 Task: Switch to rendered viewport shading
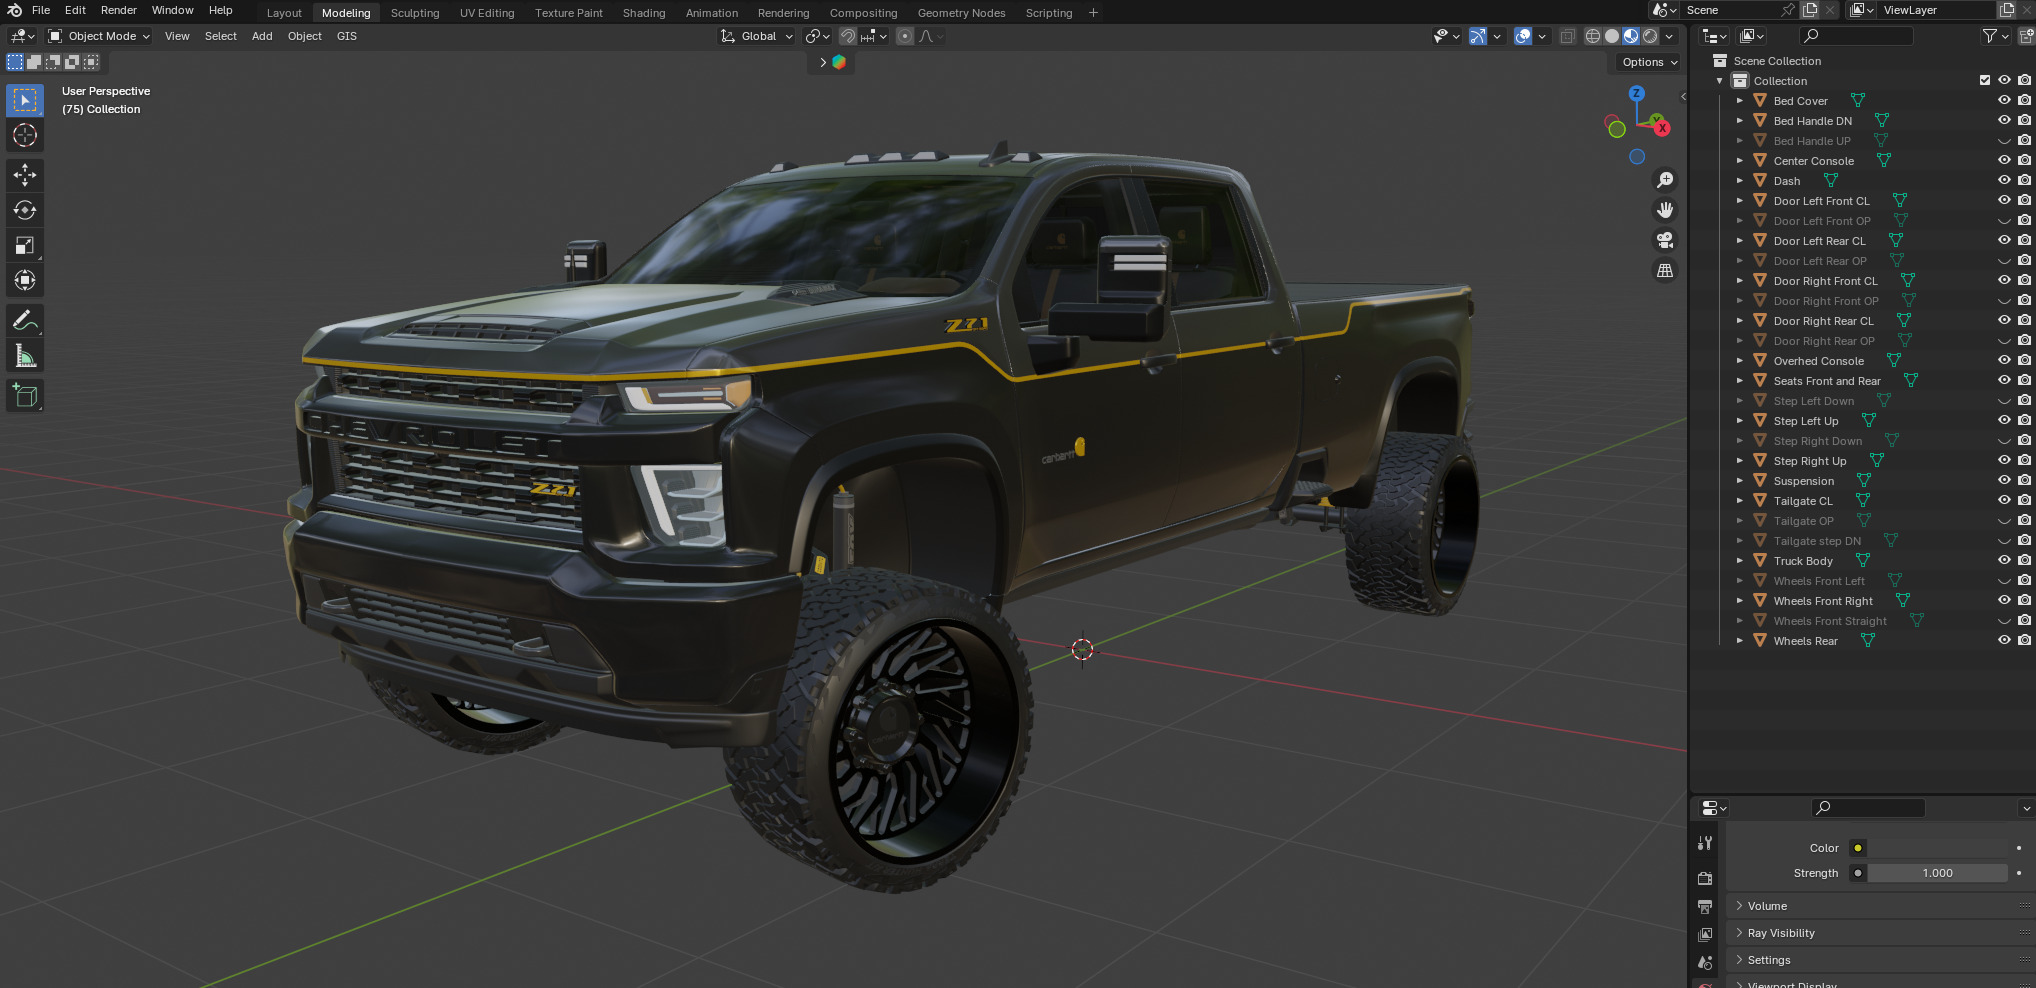1650,36
